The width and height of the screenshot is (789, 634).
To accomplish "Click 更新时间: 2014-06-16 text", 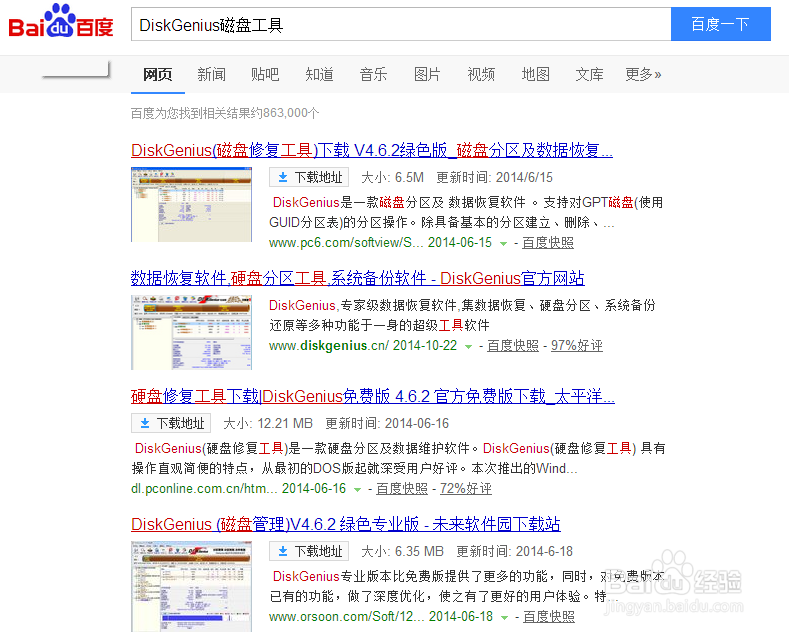I will click(x=387, y=424).
